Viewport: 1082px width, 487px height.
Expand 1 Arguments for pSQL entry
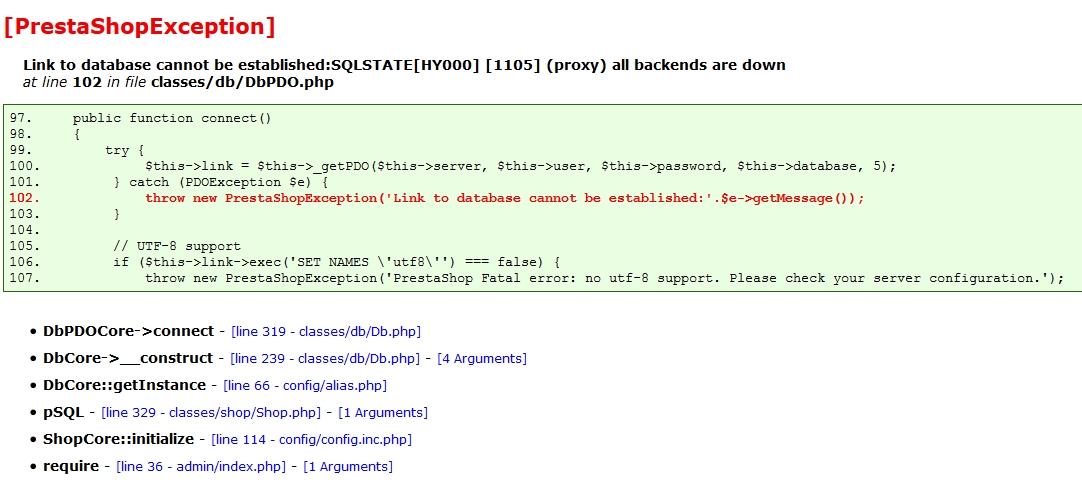tap(383, 413)
